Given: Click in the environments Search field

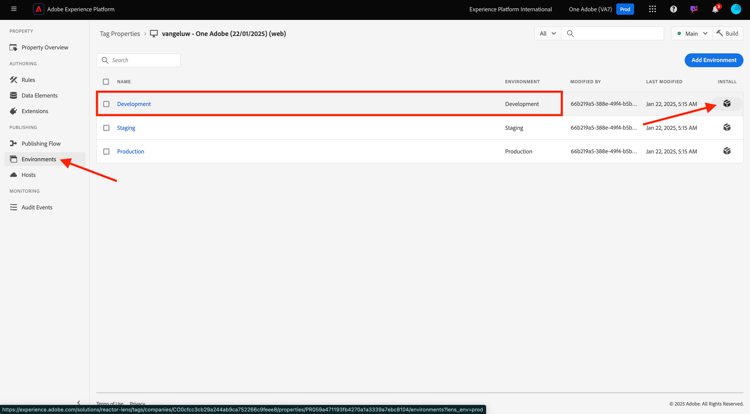Looking at the screenshot, I should pos(139,60).
